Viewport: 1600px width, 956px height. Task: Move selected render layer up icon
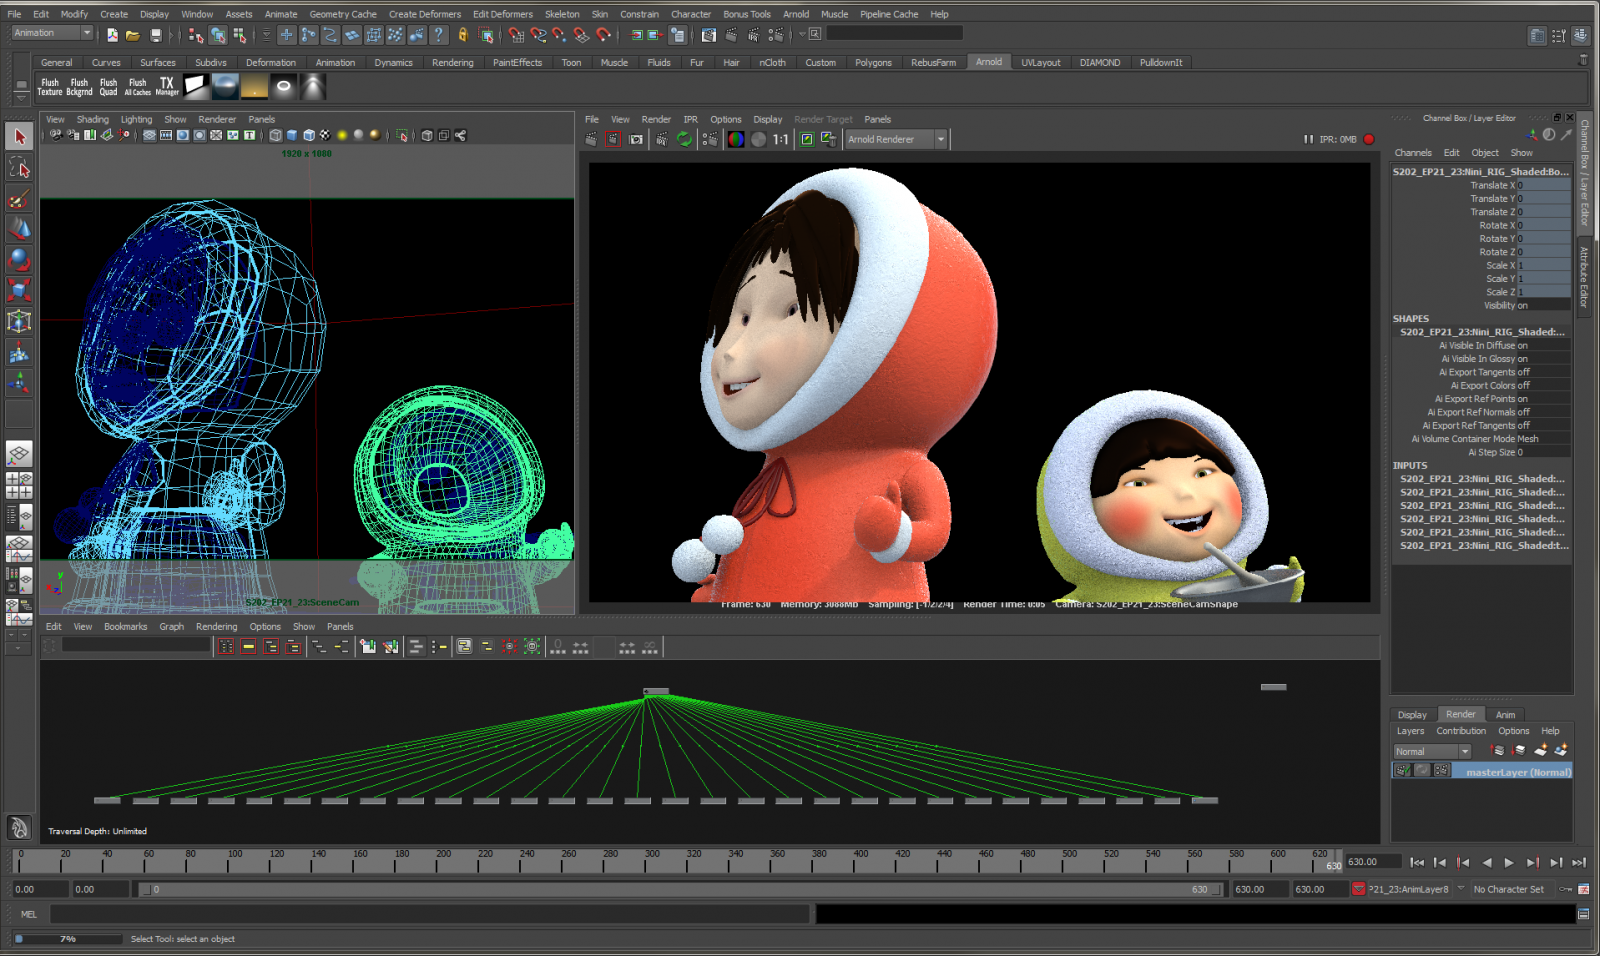pos(1497,750)
